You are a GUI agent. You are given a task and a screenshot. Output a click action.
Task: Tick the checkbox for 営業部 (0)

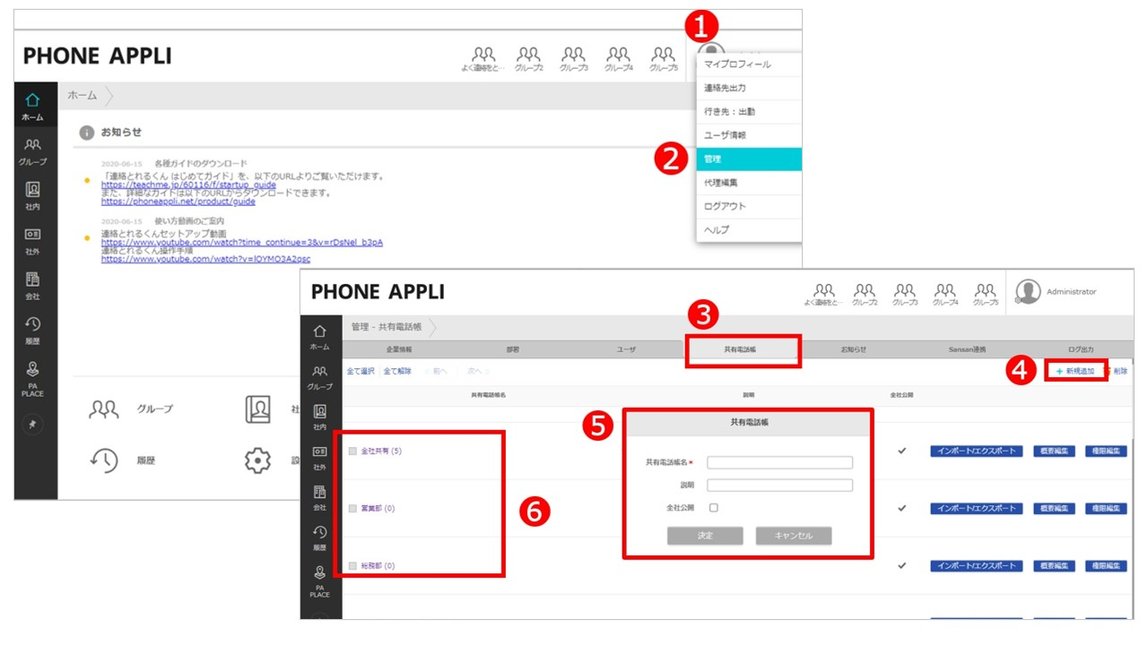click(x=353, y=508)
